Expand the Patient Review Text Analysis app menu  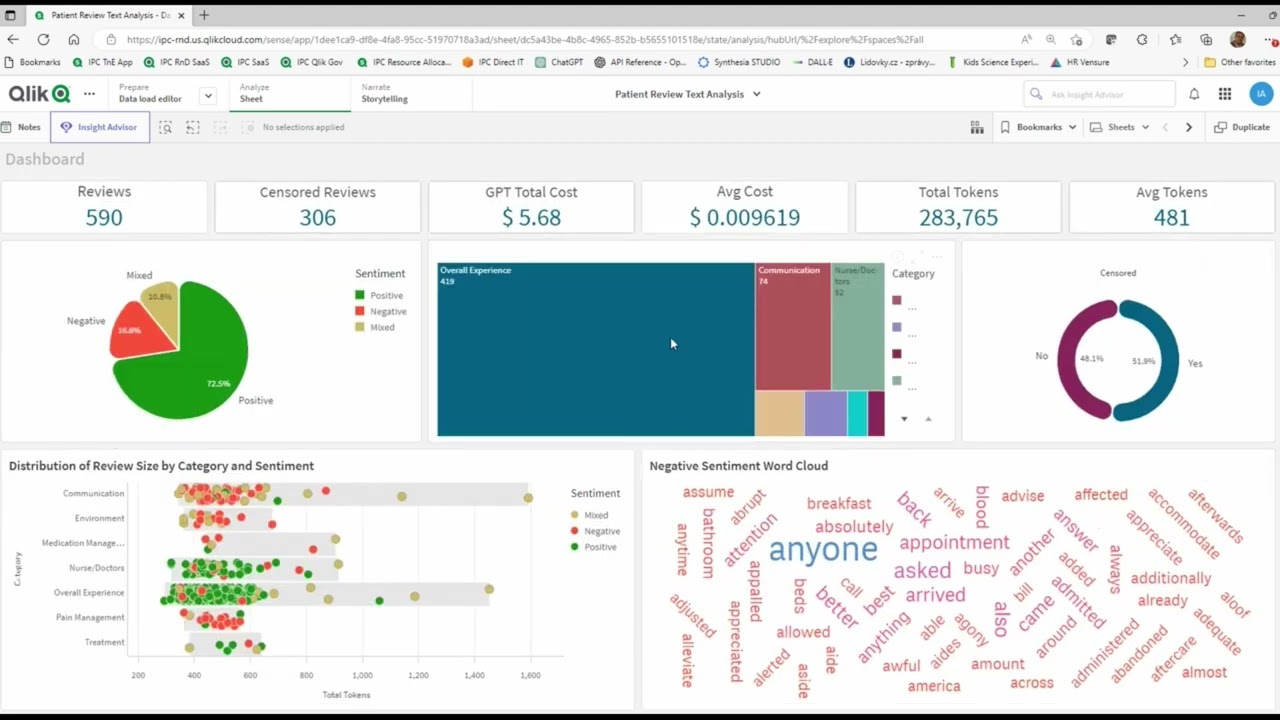point(688,94)
